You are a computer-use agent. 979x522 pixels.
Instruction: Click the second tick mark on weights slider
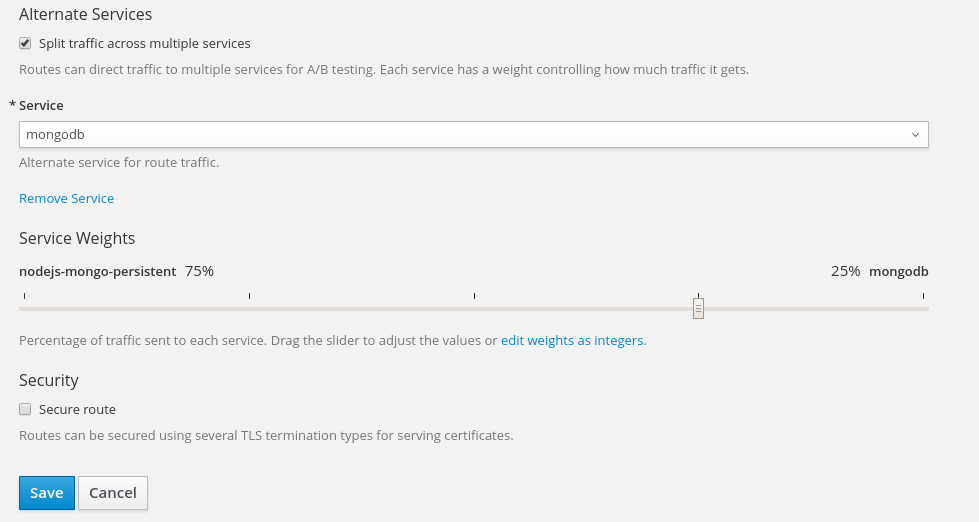pos(249,296)
